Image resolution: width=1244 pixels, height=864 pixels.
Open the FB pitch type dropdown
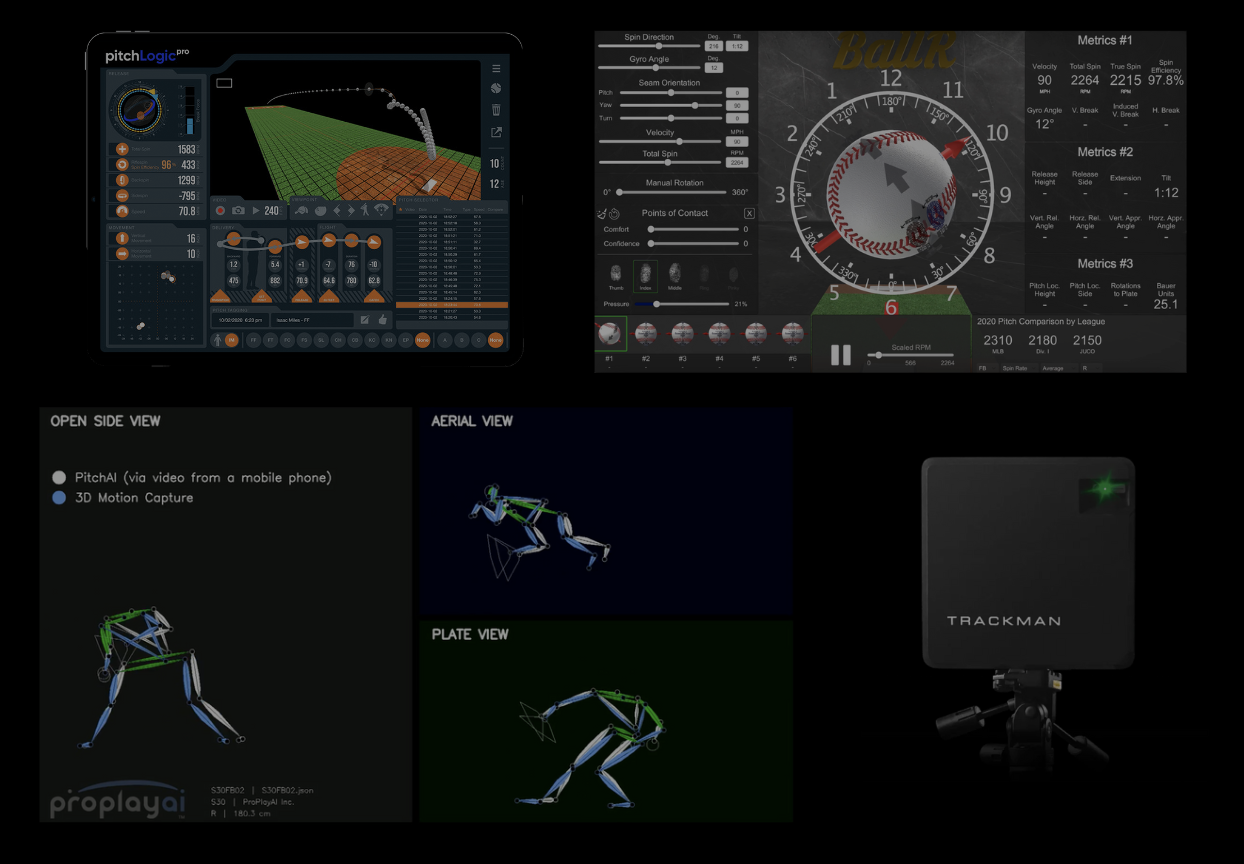pyautogui.click(x=988, y=368)
